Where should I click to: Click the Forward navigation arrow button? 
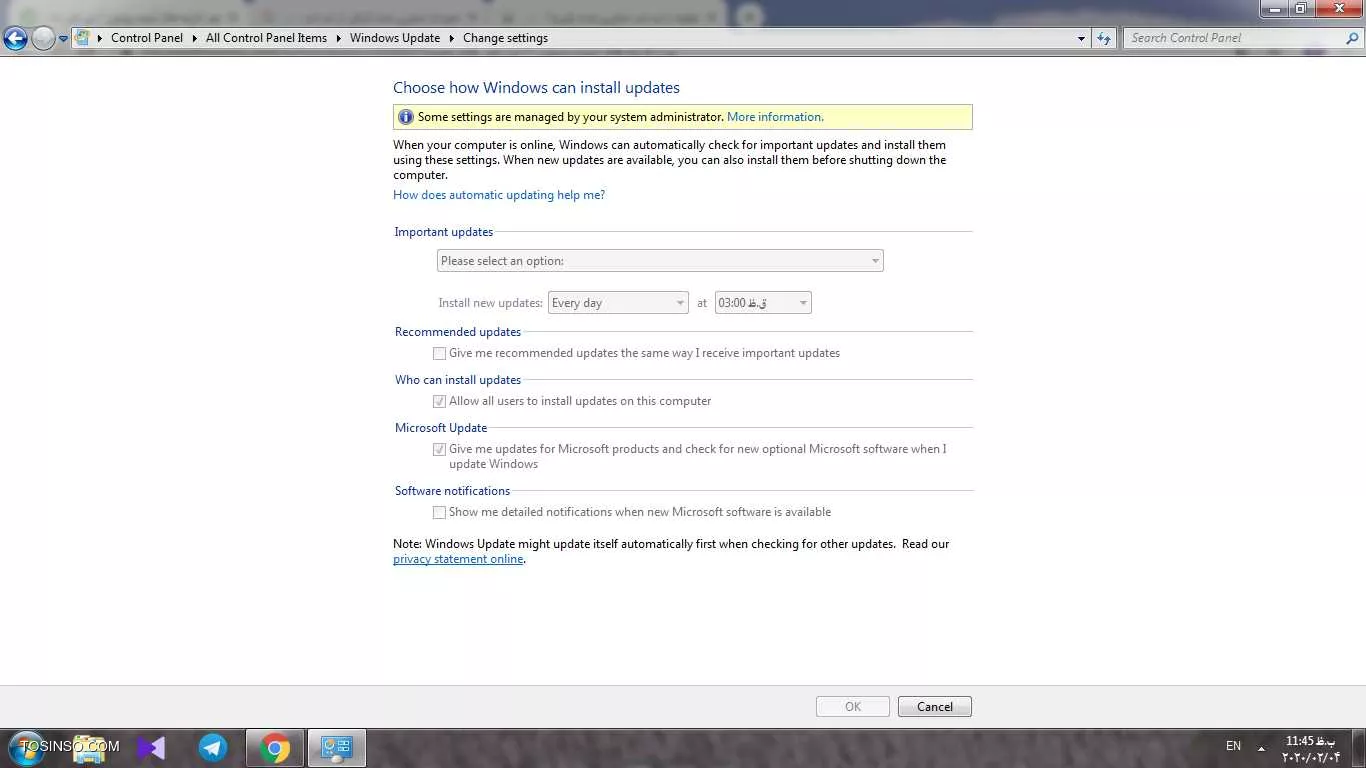[43, 38]
